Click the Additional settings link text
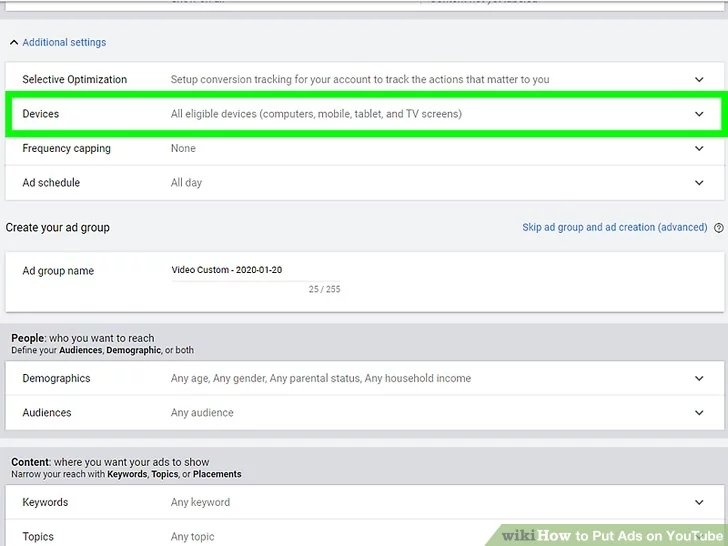Screen dimensions: 728x546 [x=64, y=42]
